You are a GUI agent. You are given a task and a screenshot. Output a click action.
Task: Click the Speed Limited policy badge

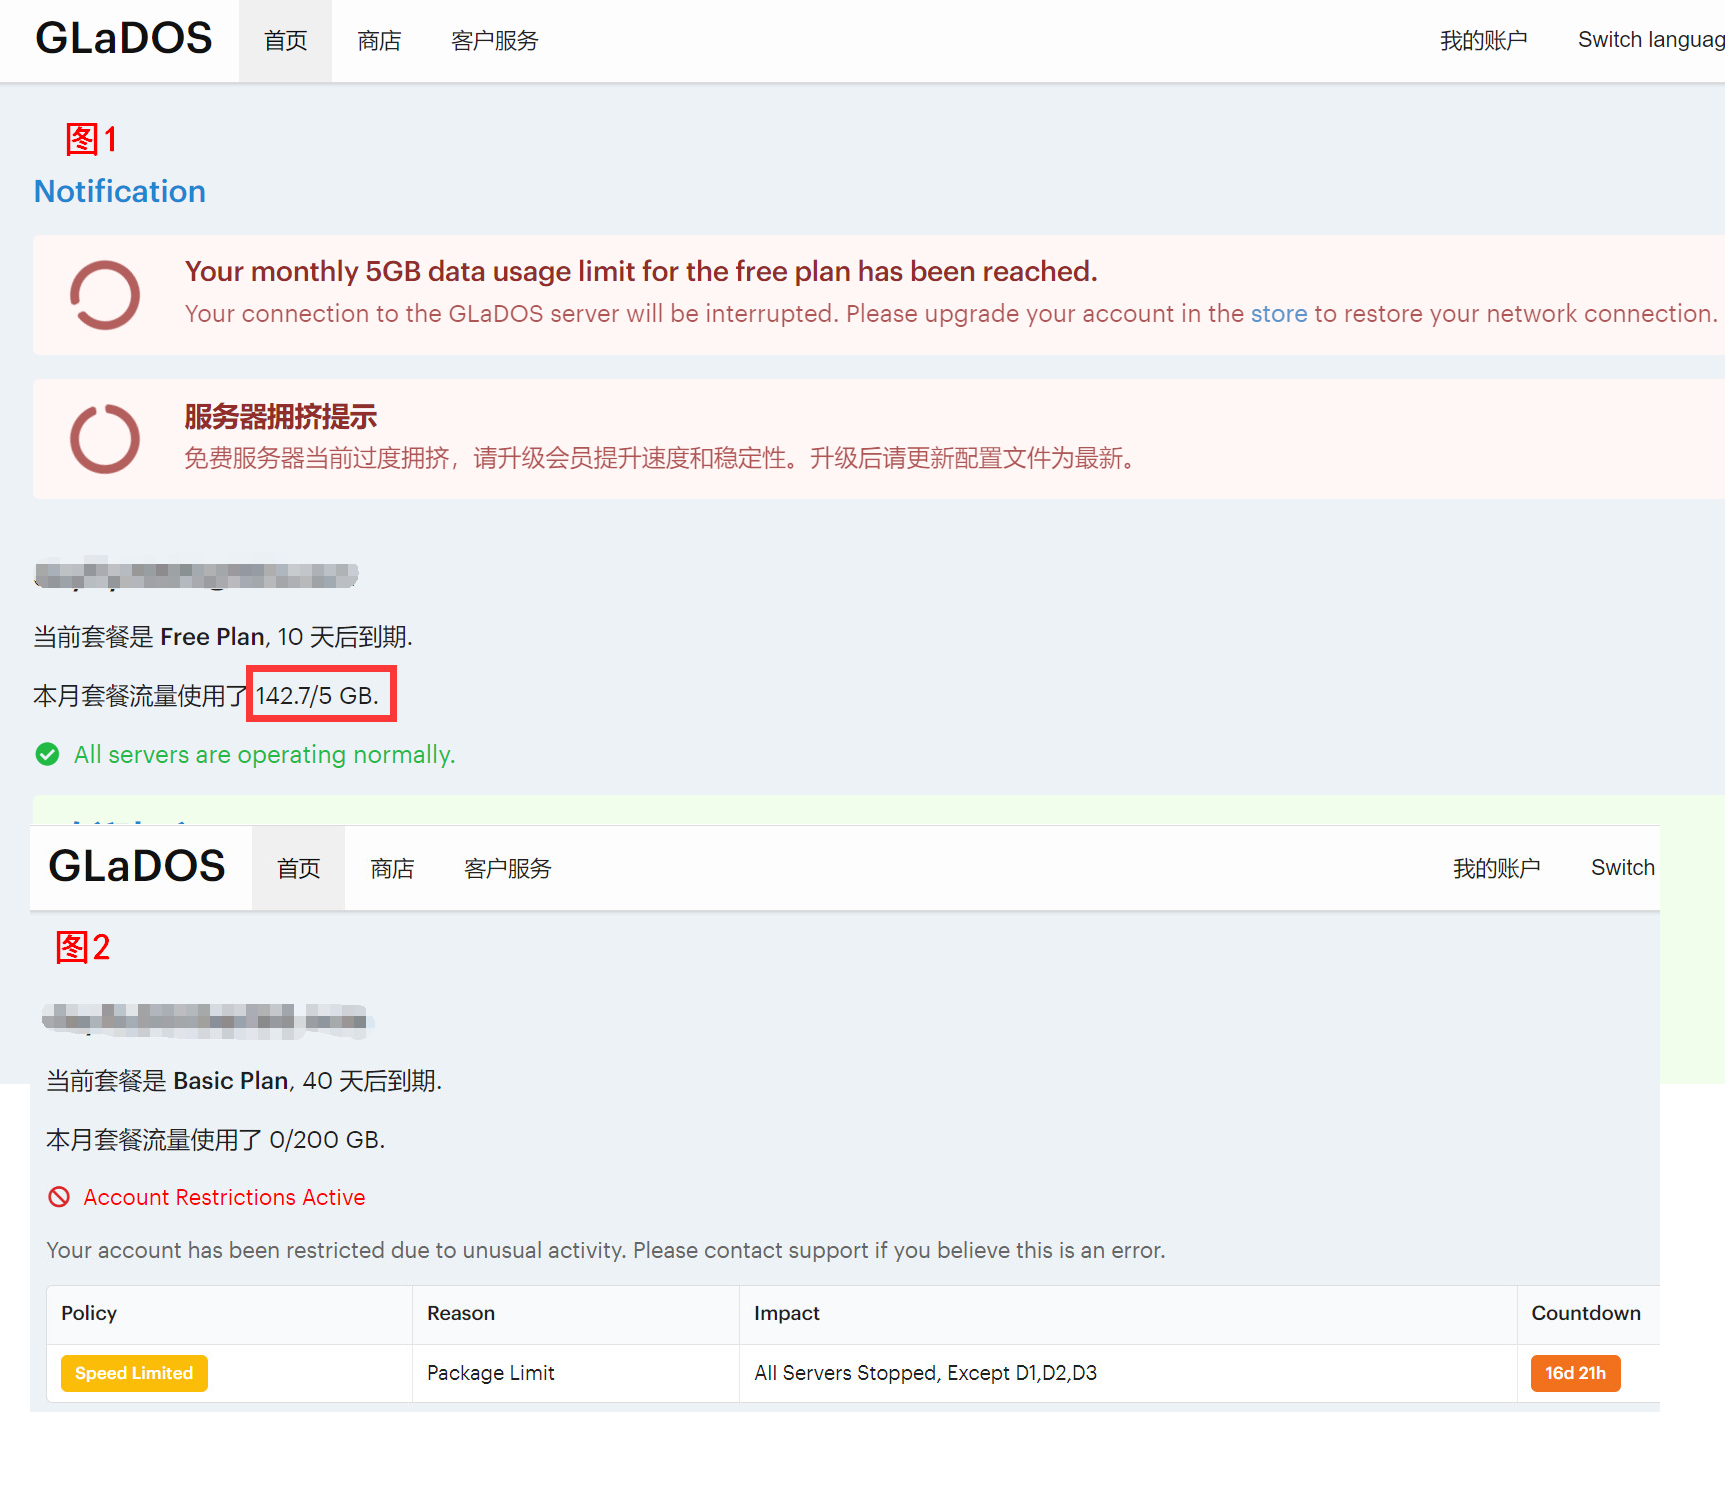click(x=134, y=1373)
